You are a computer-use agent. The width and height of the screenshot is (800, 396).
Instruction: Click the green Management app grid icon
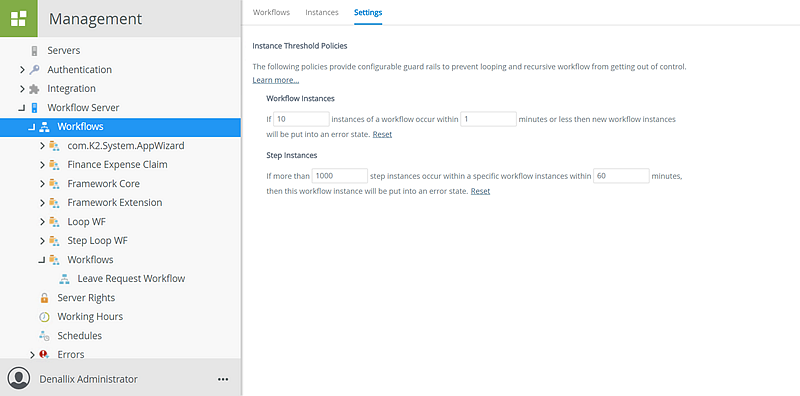(18, 18)
